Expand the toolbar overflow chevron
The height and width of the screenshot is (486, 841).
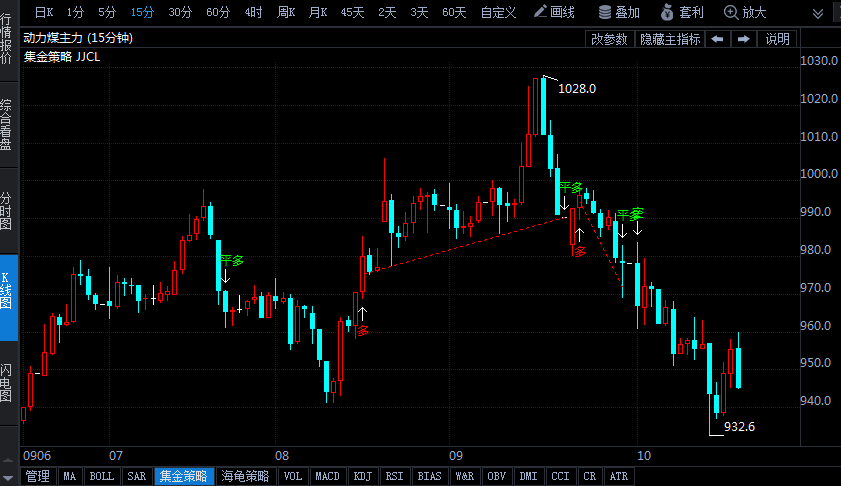coord(818,13)
